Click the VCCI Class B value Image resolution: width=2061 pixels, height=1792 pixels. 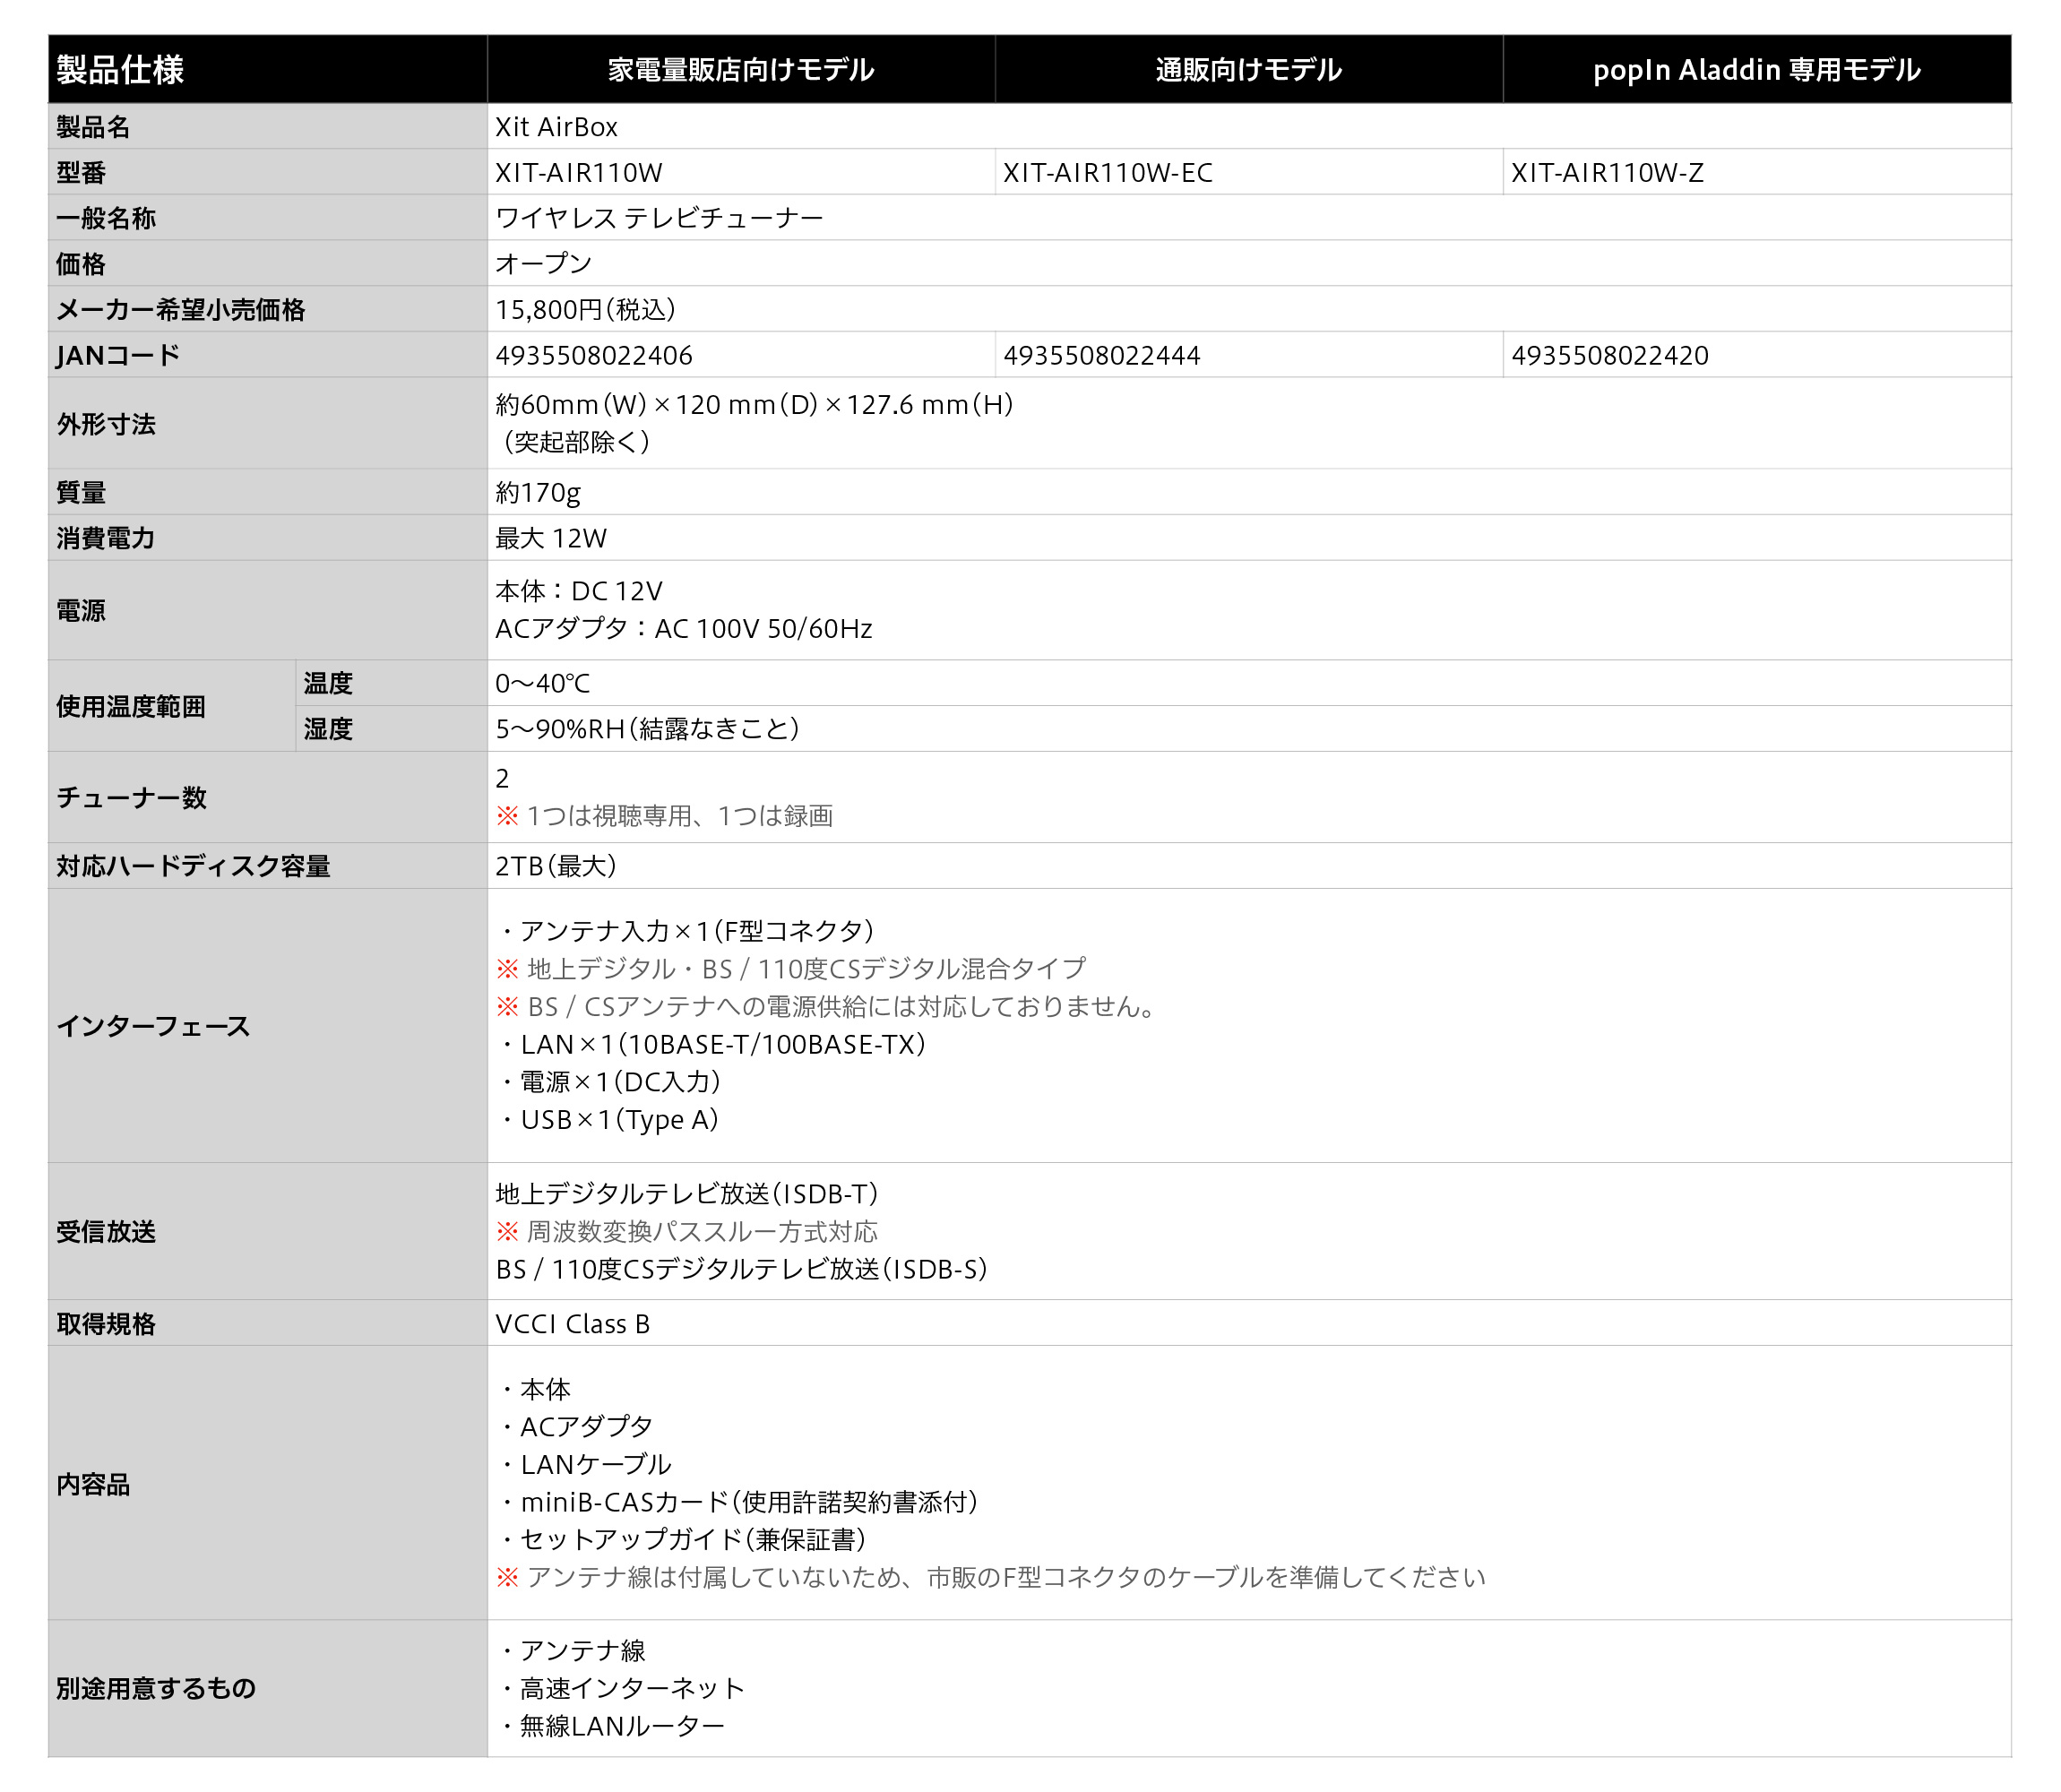(x=573, y=1324)
